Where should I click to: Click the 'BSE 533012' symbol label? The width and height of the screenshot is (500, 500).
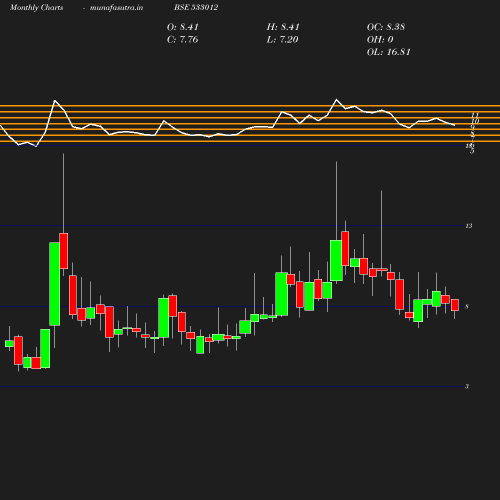point(196,7)
